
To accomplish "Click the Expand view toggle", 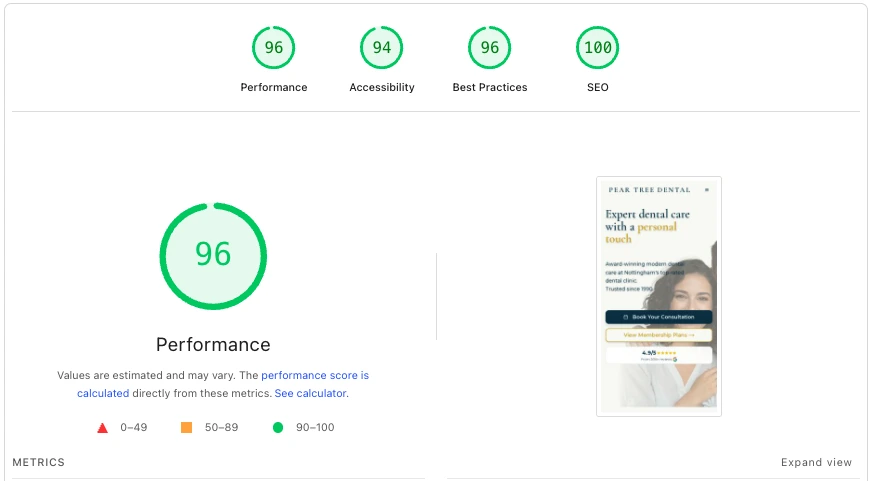I will coord(816,462).
